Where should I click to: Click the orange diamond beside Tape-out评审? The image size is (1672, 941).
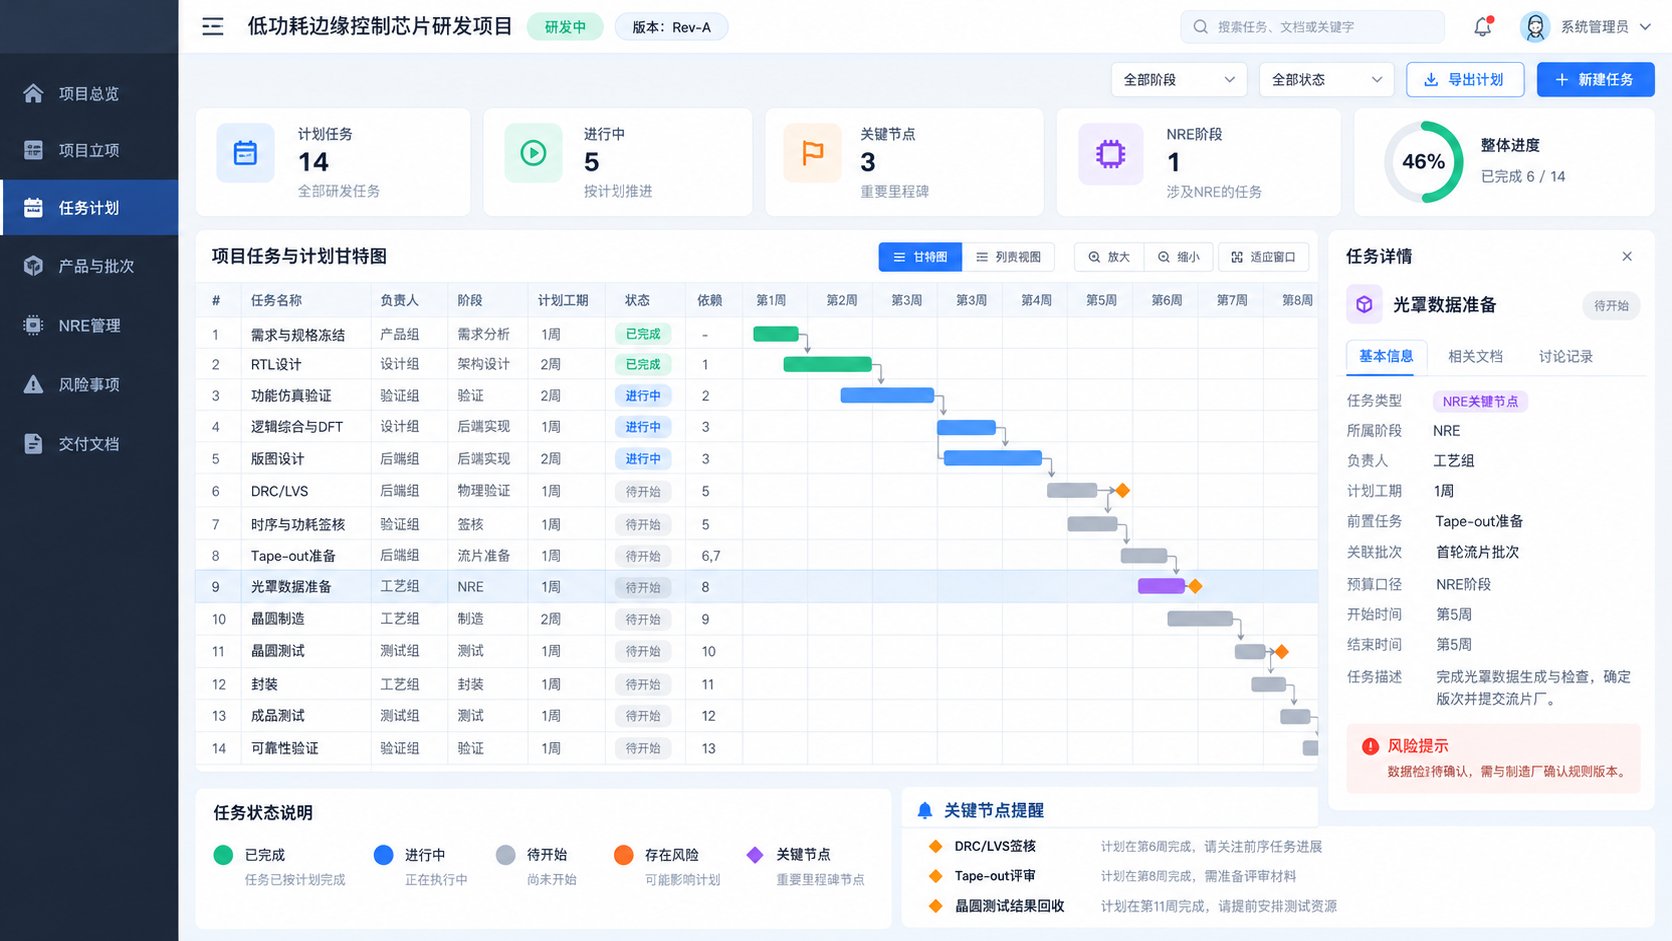[x=936, y=876]
